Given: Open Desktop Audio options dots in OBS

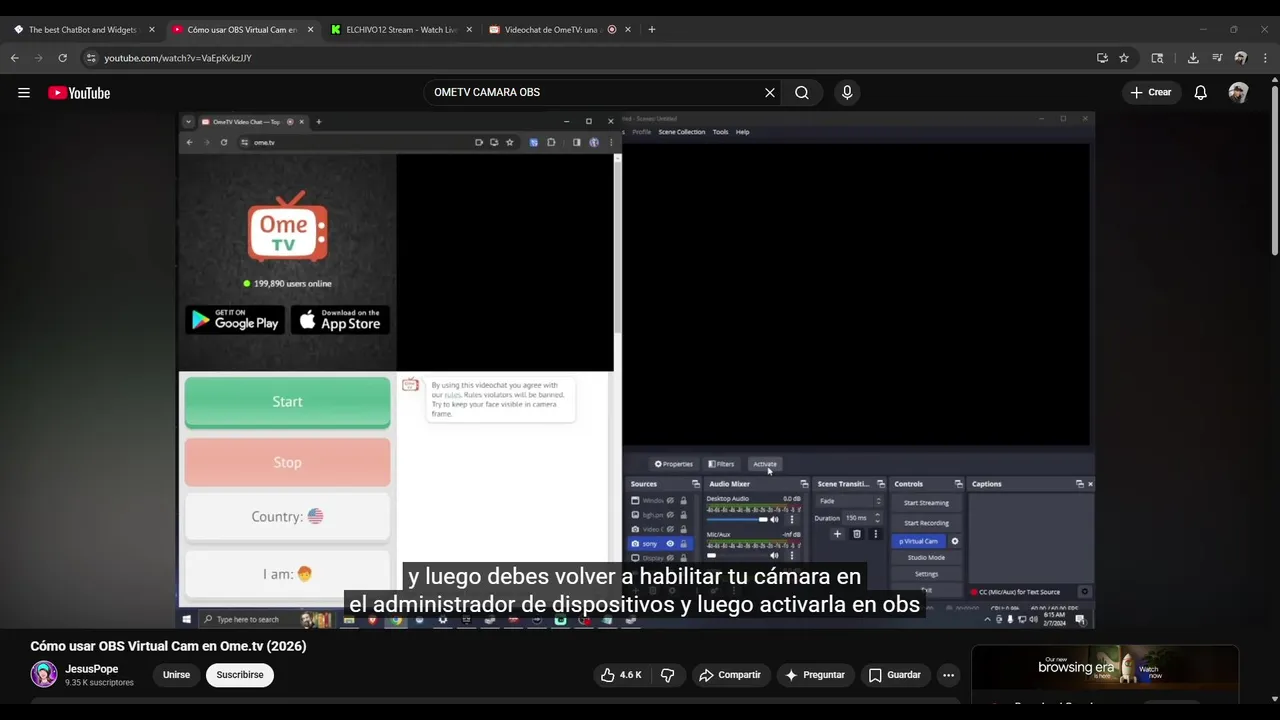Looking at the screenshot, I should (x=792, y=519).
